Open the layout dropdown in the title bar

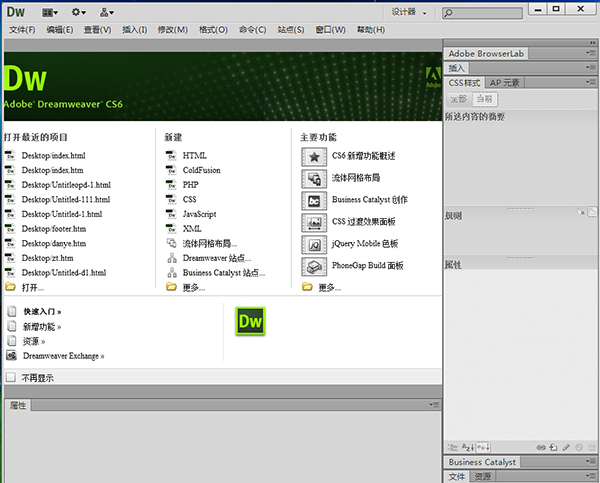coord(50,12)
